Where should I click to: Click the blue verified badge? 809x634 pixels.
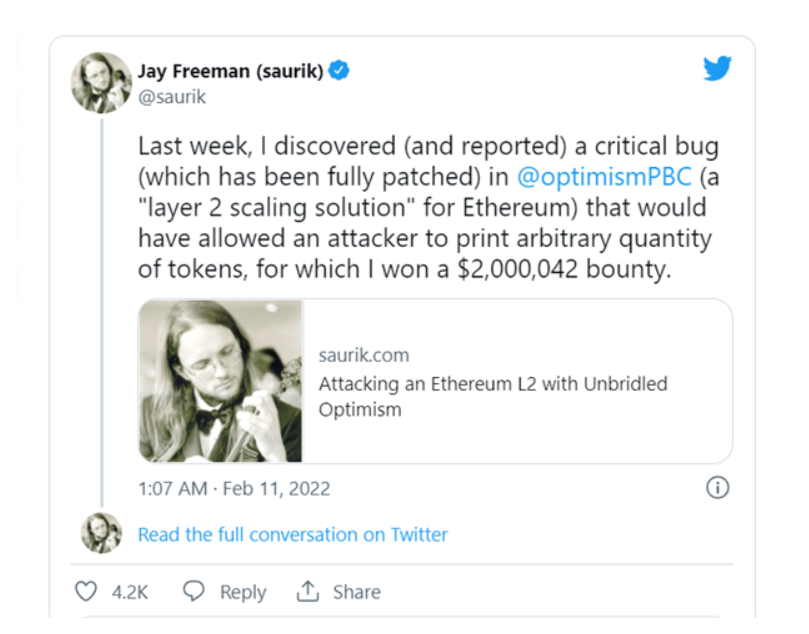(x=339, y=71)
